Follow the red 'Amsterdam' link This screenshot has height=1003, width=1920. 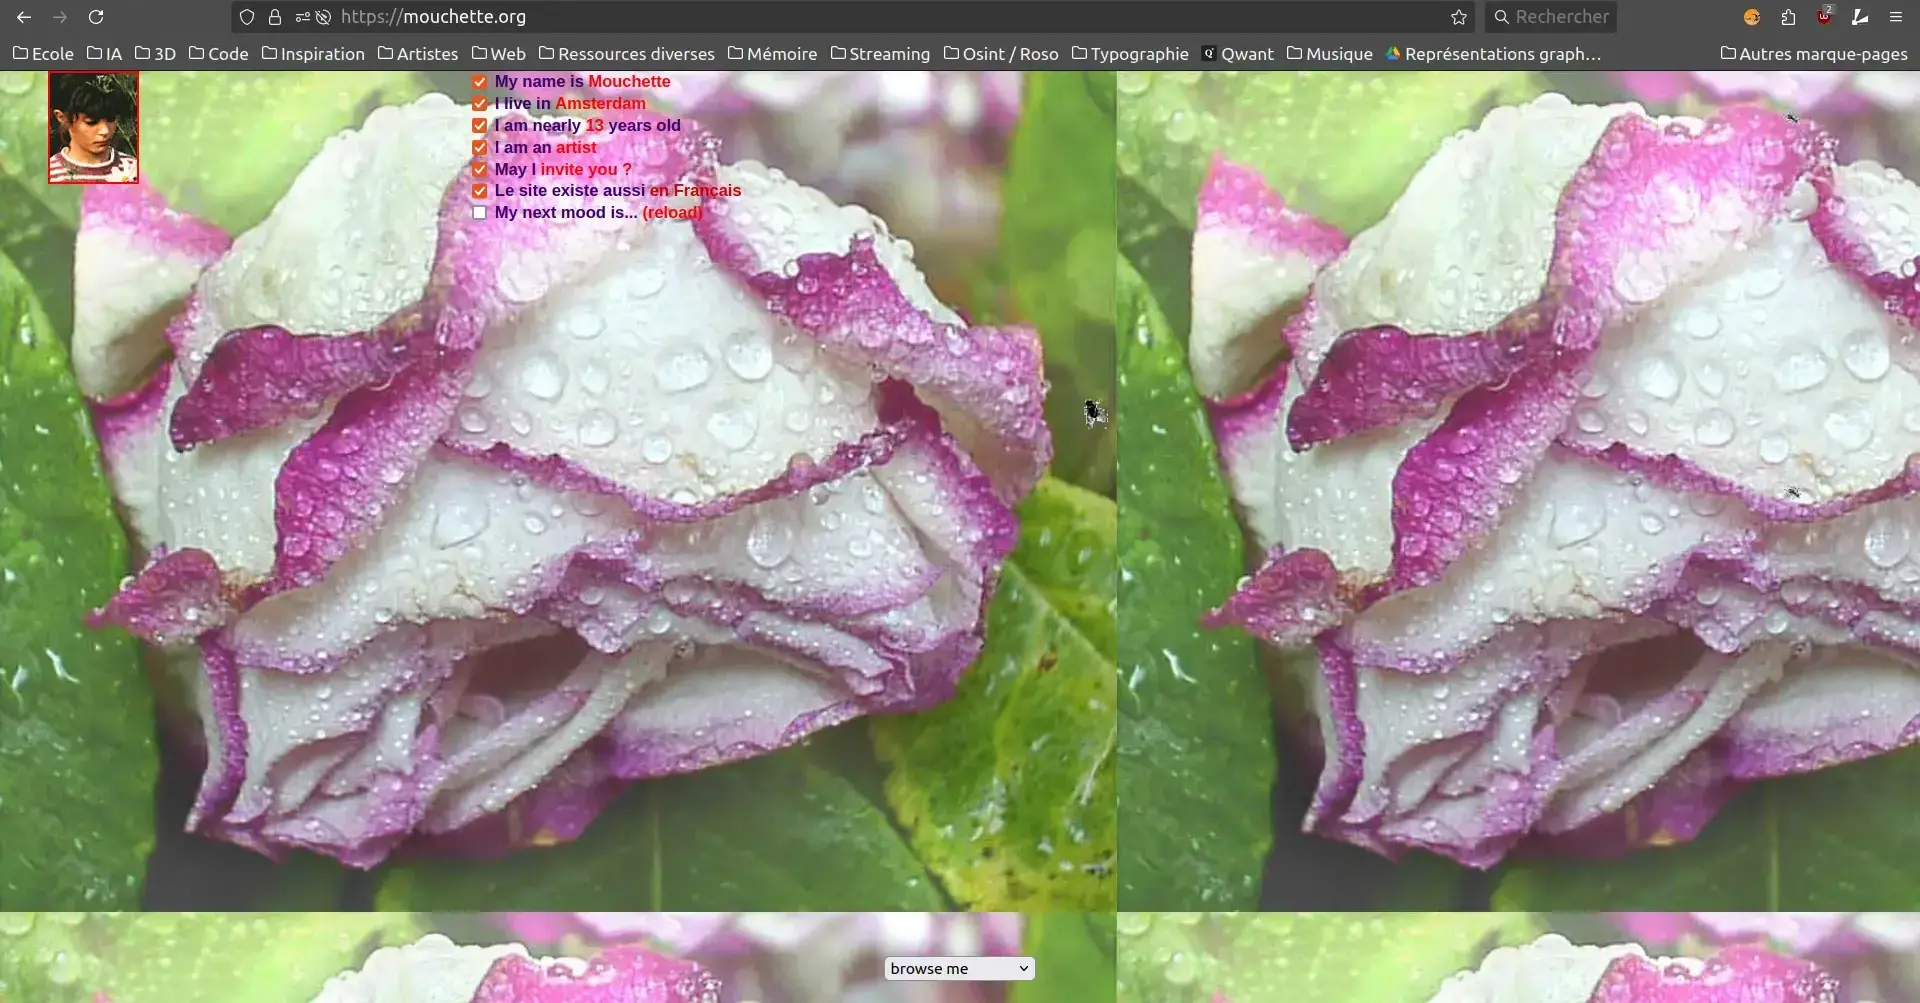[600, 103]
